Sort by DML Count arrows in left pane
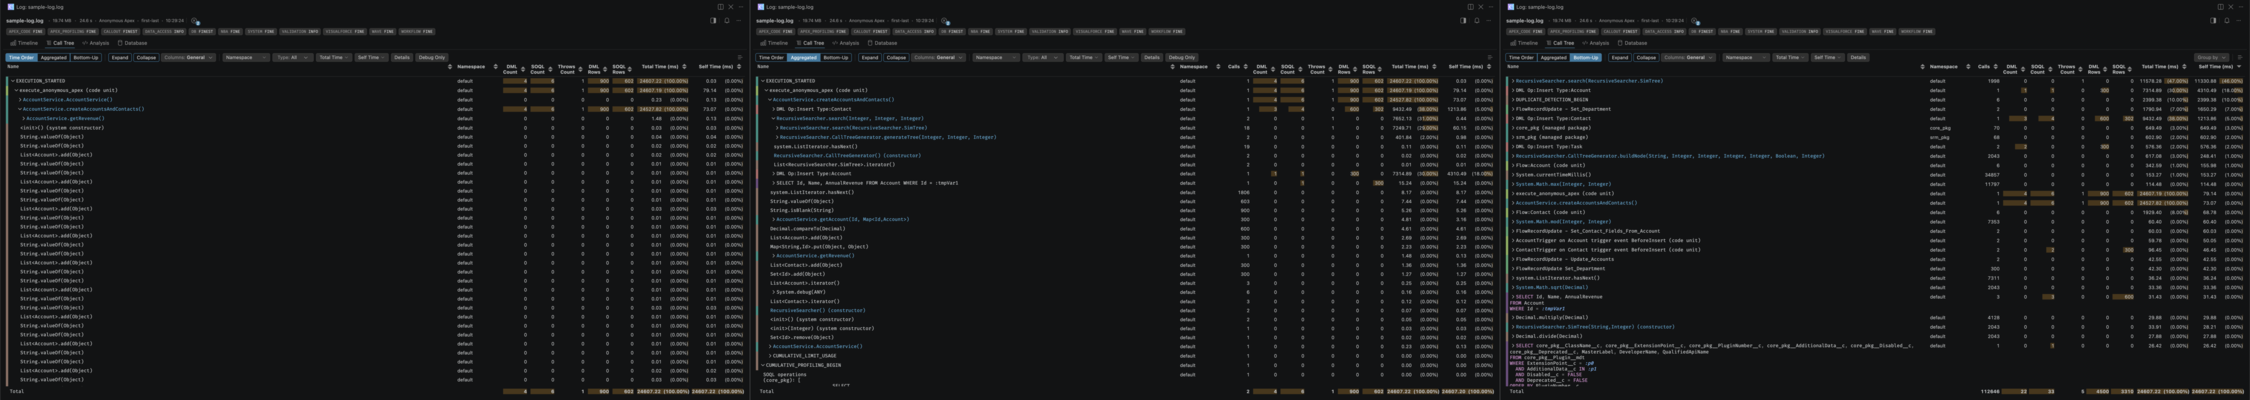Image resolution: width=2250 pixels, height=400 pixels. tap(523, 69)
